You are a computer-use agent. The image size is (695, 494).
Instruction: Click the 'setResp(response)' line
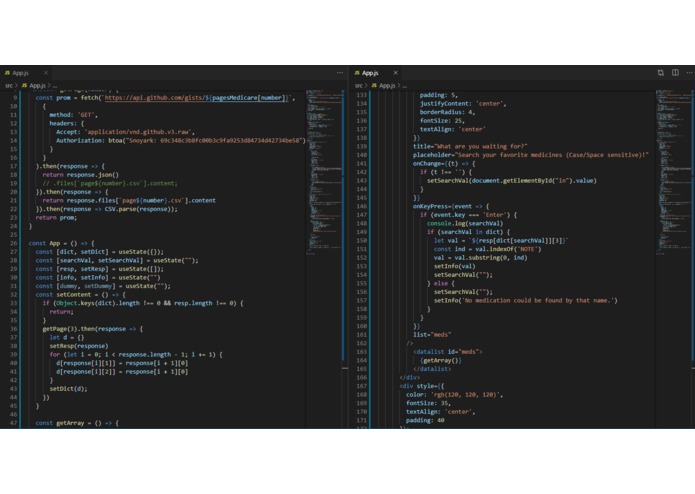coord(78,346)
